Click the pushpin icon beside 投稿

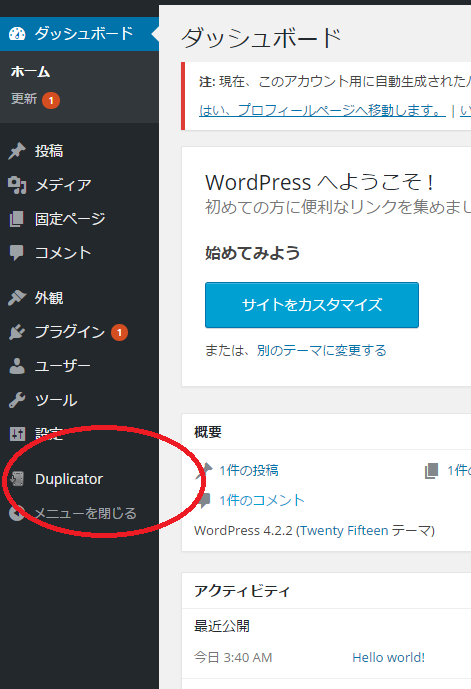17,151
